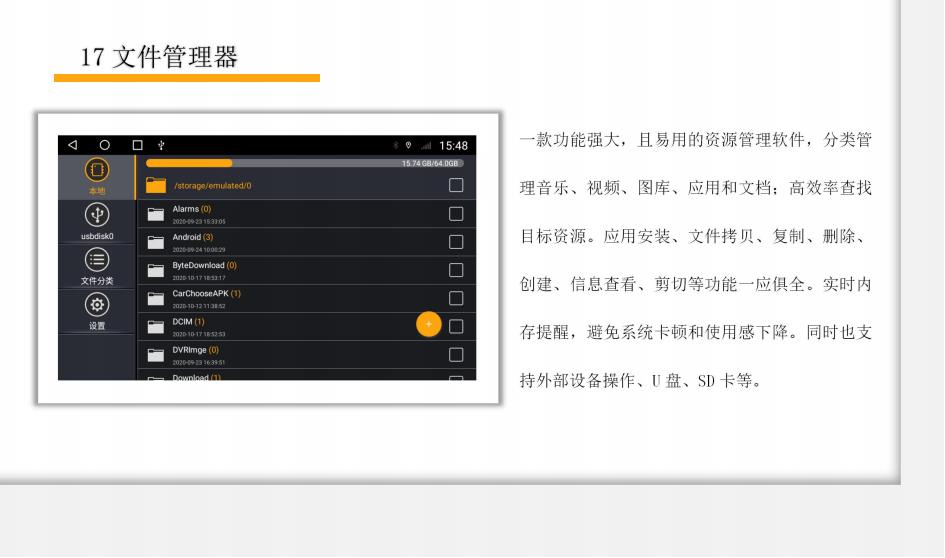Click the storage usage progress bar
This screenshot has height=558, width=945.
coord(304,163)
